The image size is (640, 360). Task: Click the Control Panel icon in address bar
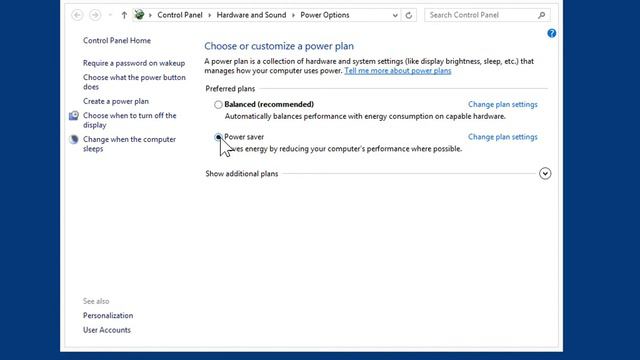pos(139,15)
